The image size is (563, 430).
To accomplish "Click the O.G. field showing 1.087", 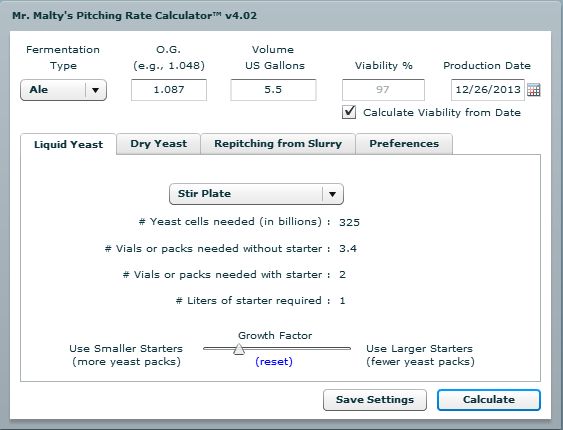I will 169,90.
